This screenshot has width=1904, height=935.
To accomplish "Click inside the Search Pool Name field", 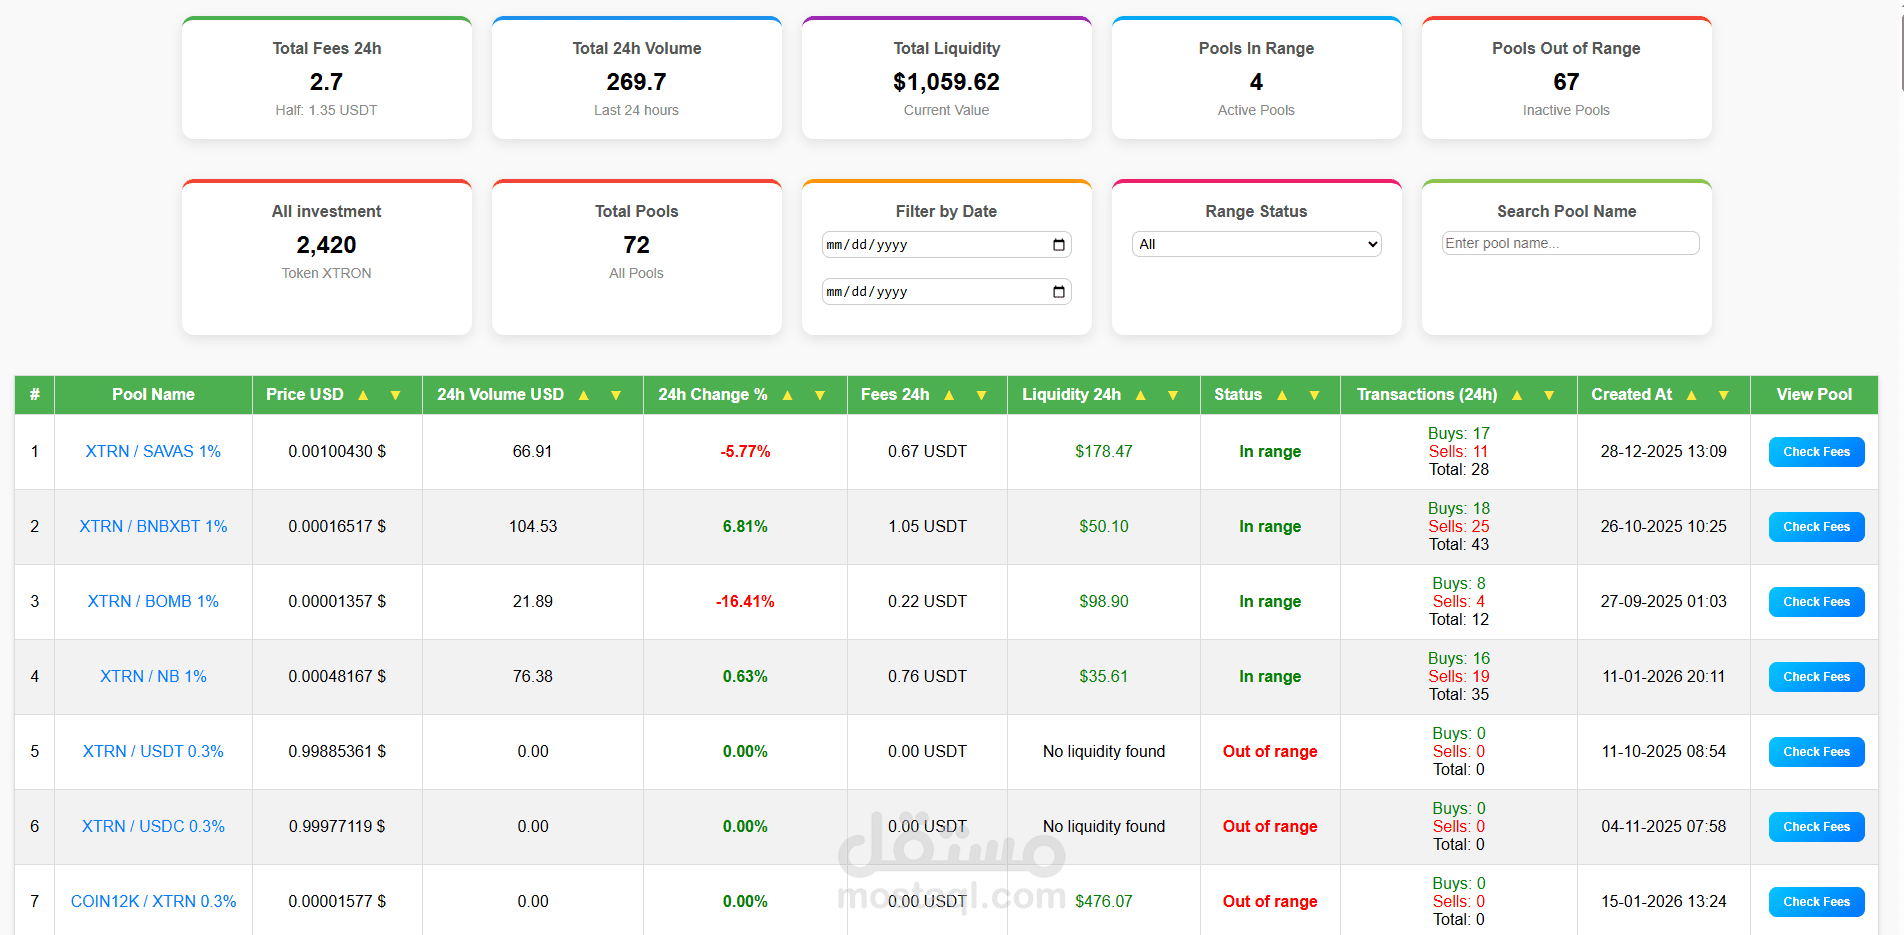I will tap(1569, 243).
